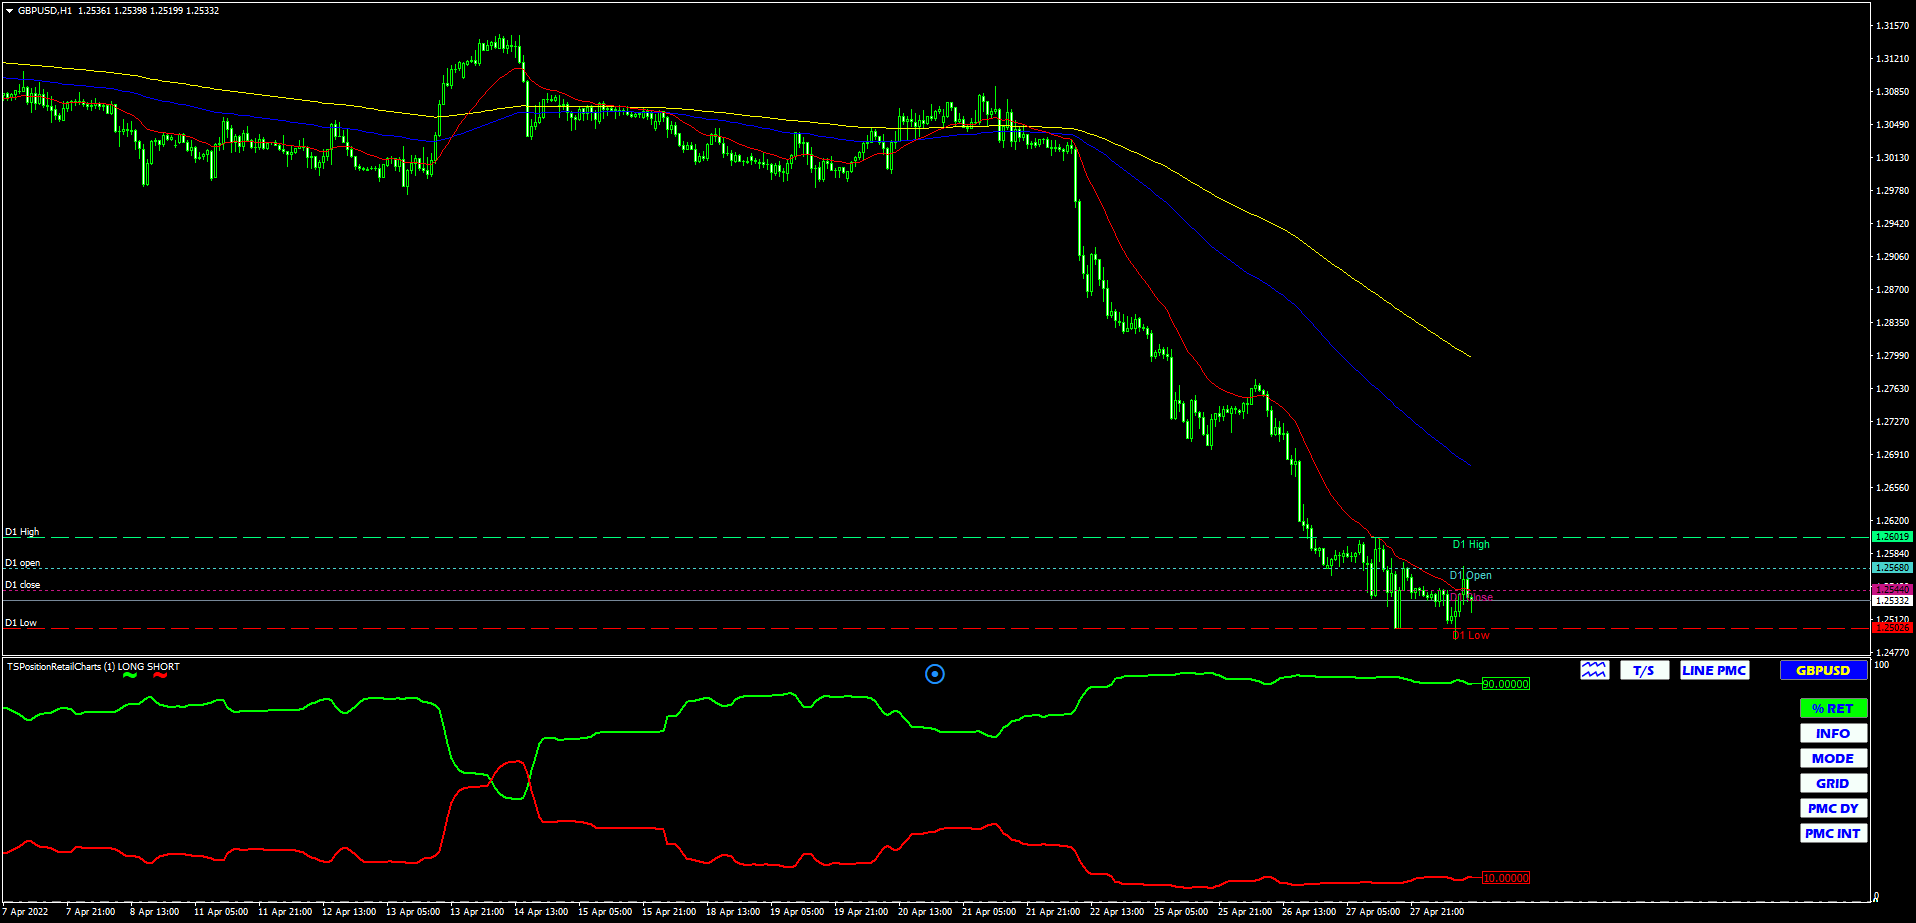The image size is (1916, 923).
Task: Click the green 'D1 High' label near candles
Action: [1471, 544]
